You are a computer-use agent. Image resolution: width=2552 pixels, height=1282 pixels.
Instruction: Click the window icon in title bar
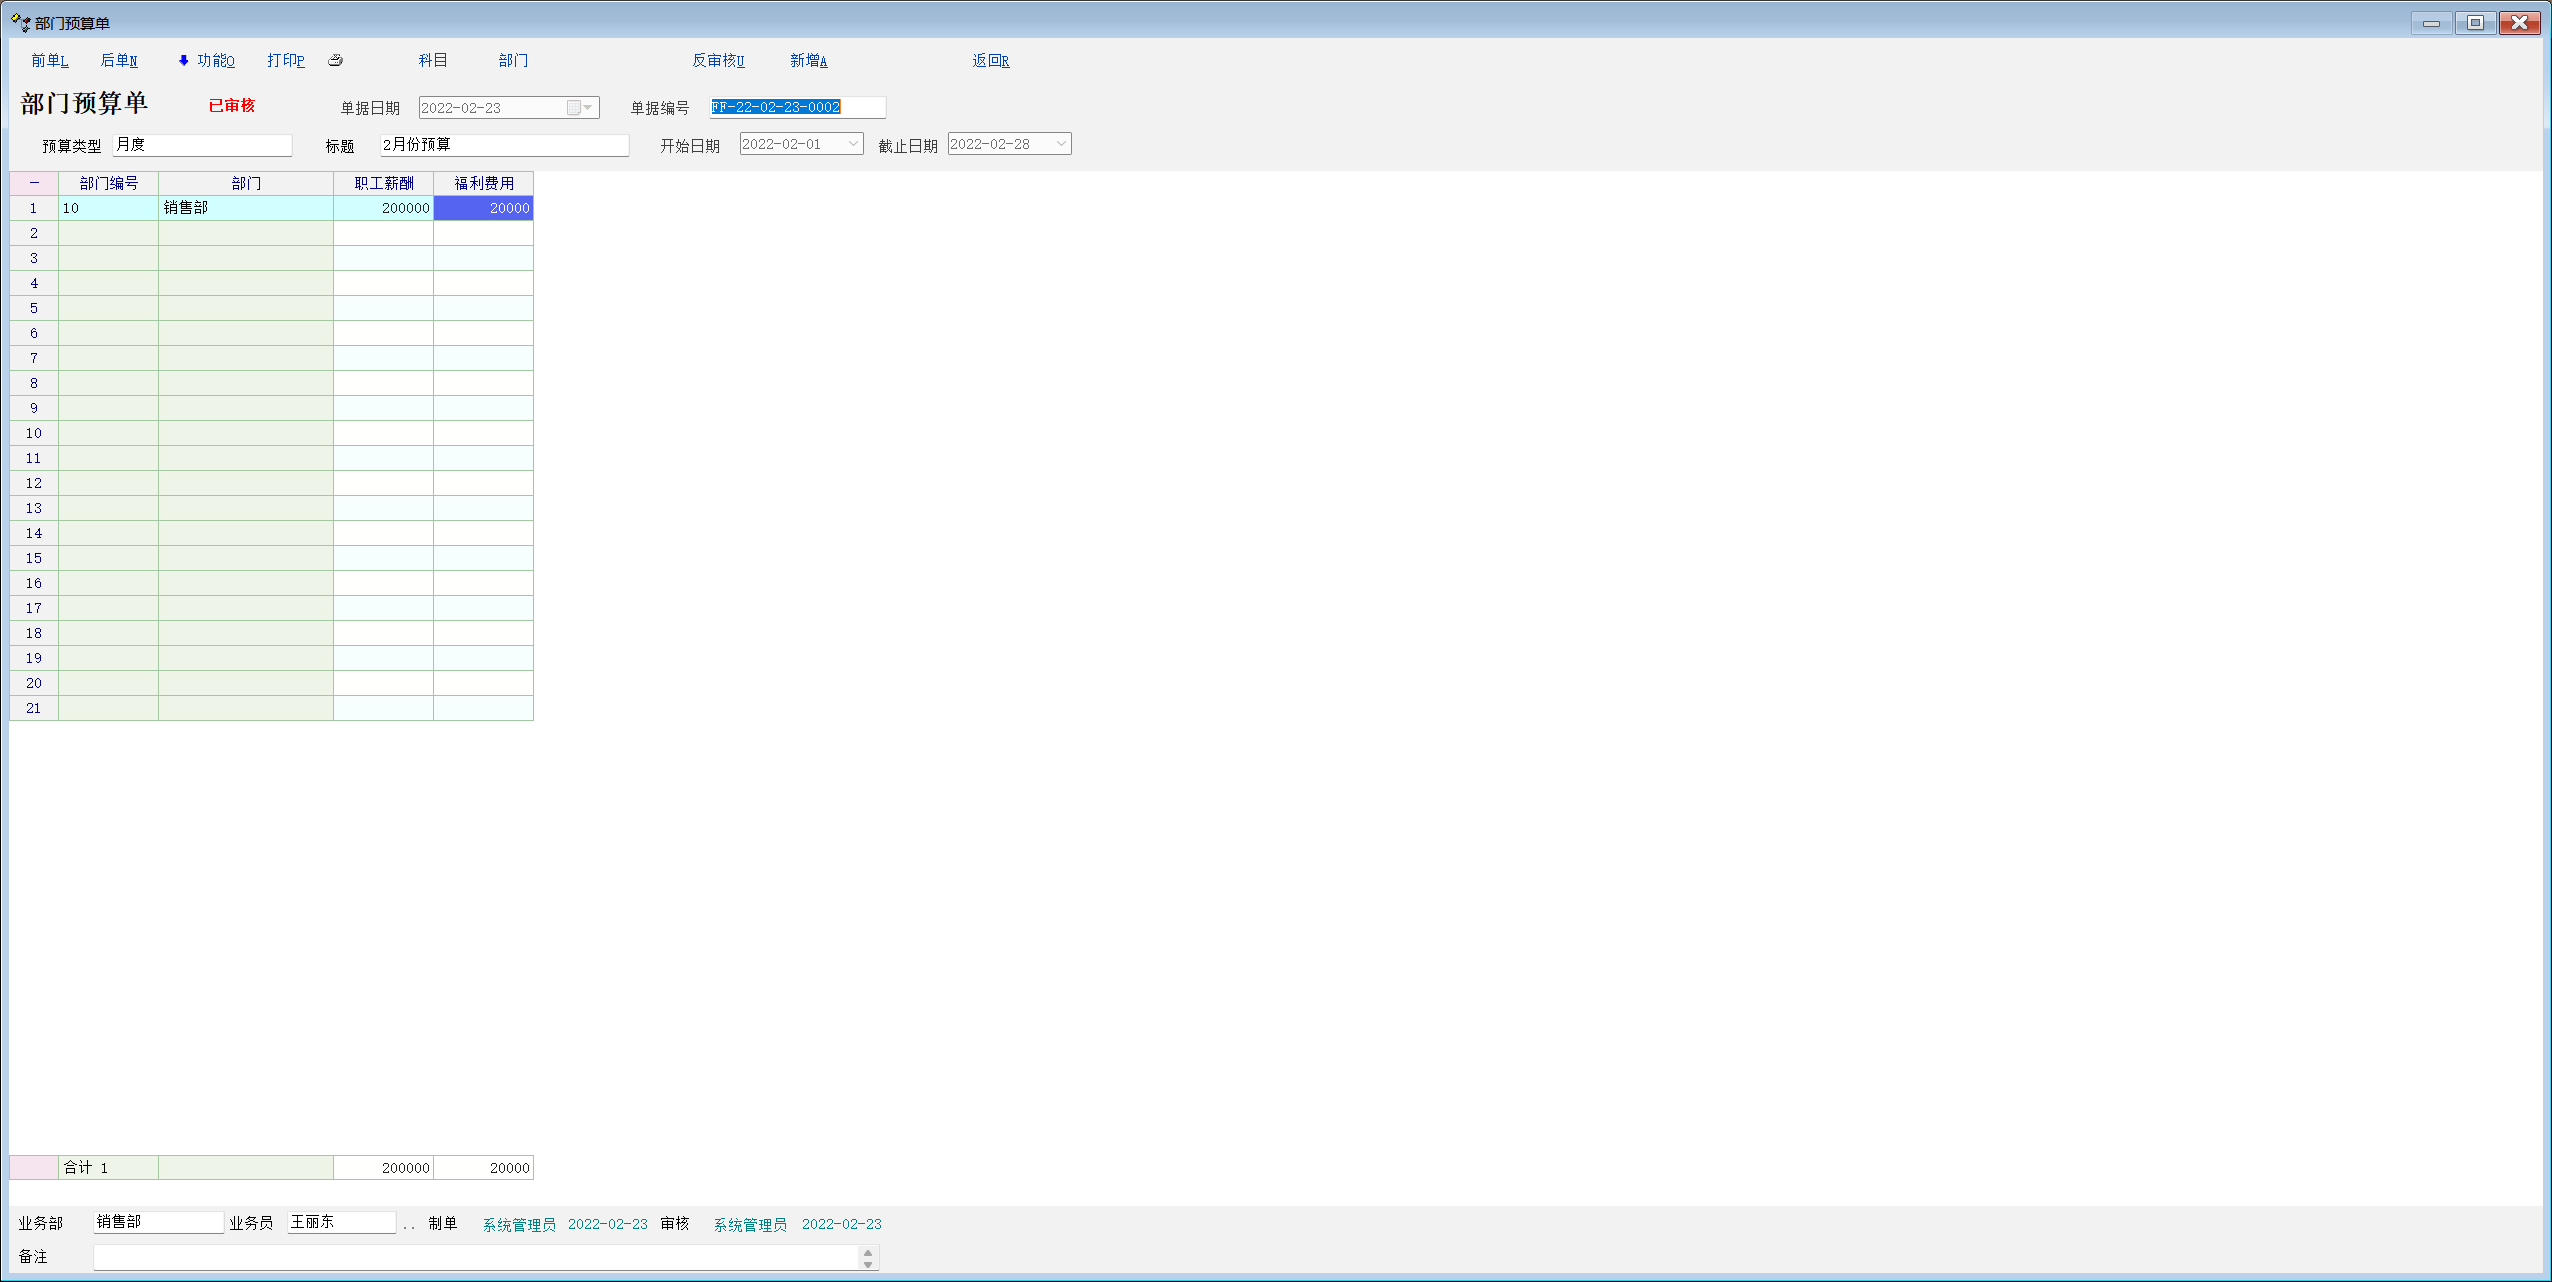(x=20, y=22)
